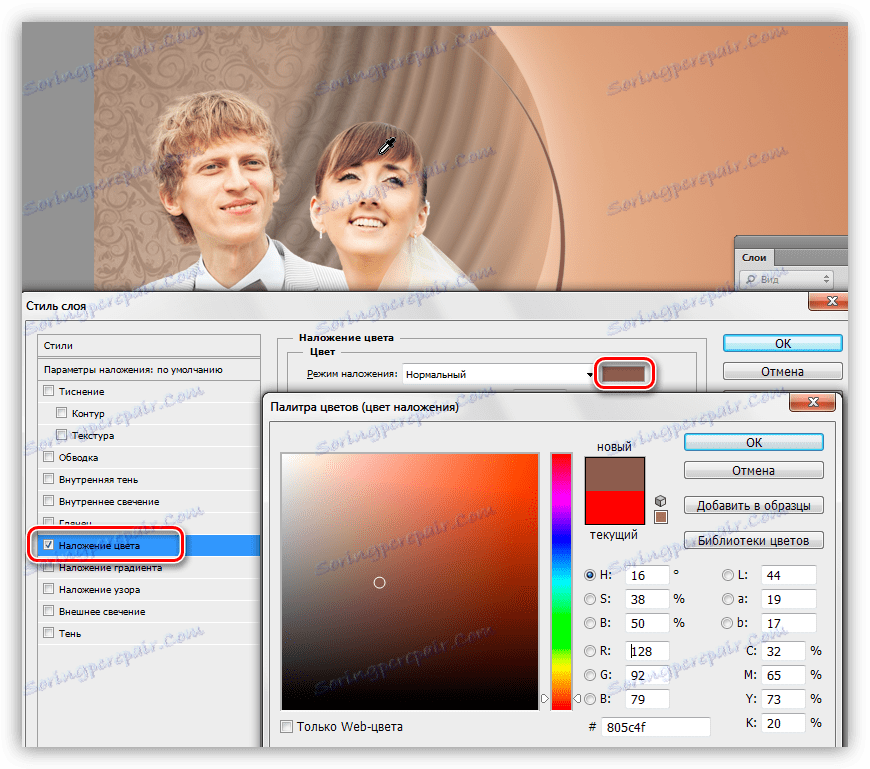Screen dimensions: 870x769
Task: Select Параметры наложения: по умолчанию
Action: pos(149,370)
